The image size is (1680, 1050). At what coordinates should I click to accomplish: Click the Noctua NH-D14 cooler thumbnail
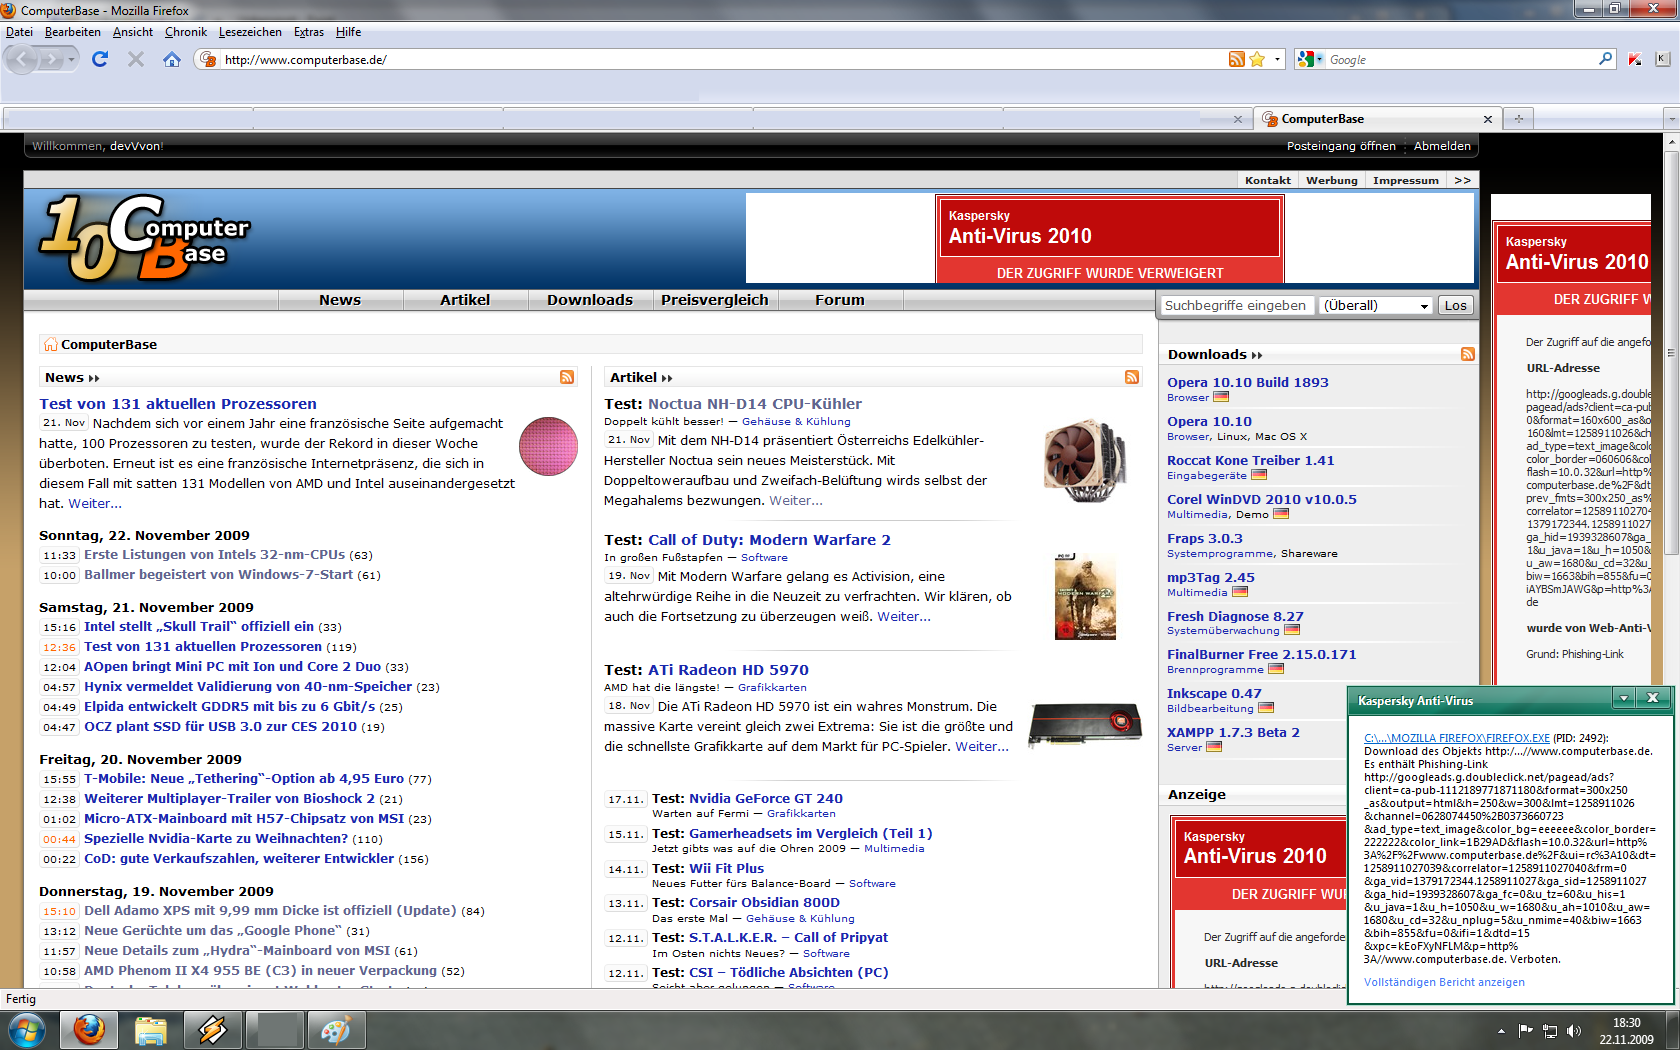pyautogui.click(x=1085, y=461)
